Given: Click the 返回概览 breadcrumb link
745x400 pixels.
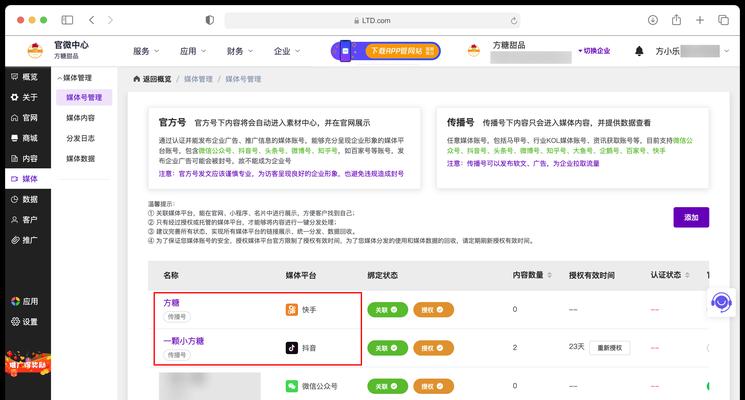Looking at the screenshot, I should [152, 79].
